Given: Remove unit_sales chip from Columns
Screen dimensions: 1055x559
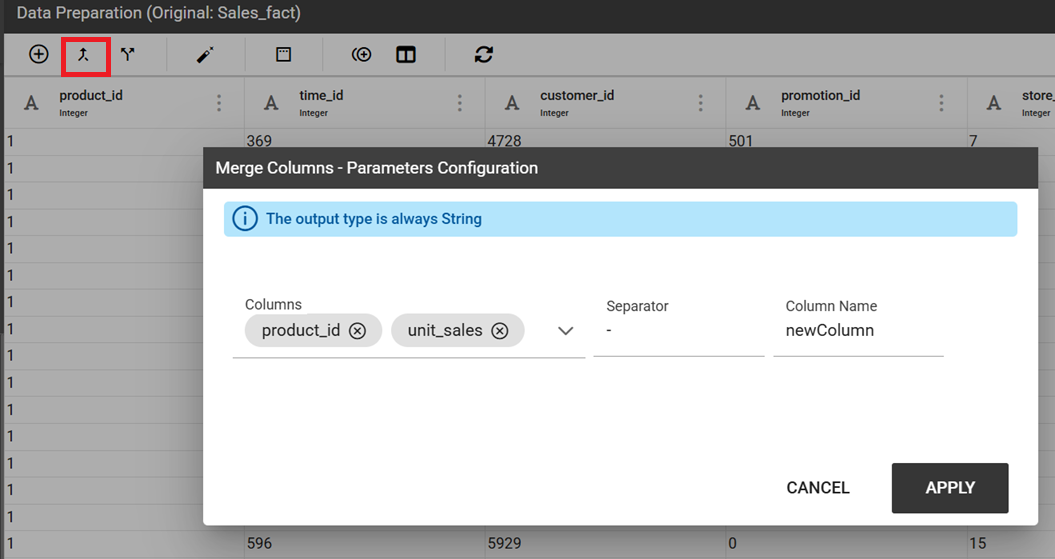Looking at the screenshot, I should click(x=499, y=331).
